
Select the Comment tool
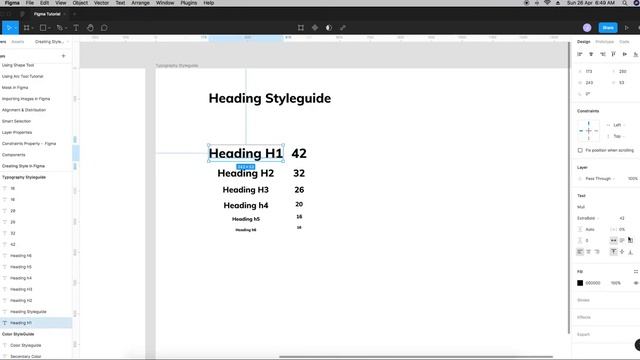click(x=104, y=28)
